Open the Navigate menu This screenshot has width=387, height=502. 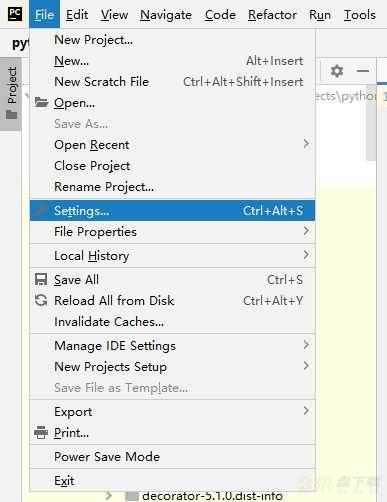point(166,15)
